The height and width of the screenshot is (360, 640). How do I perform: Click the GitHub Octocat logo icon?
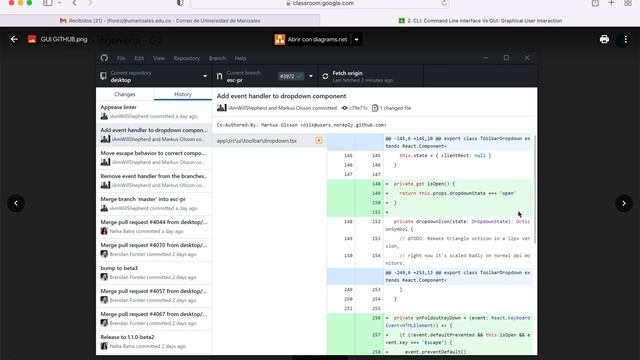[104, 58]
